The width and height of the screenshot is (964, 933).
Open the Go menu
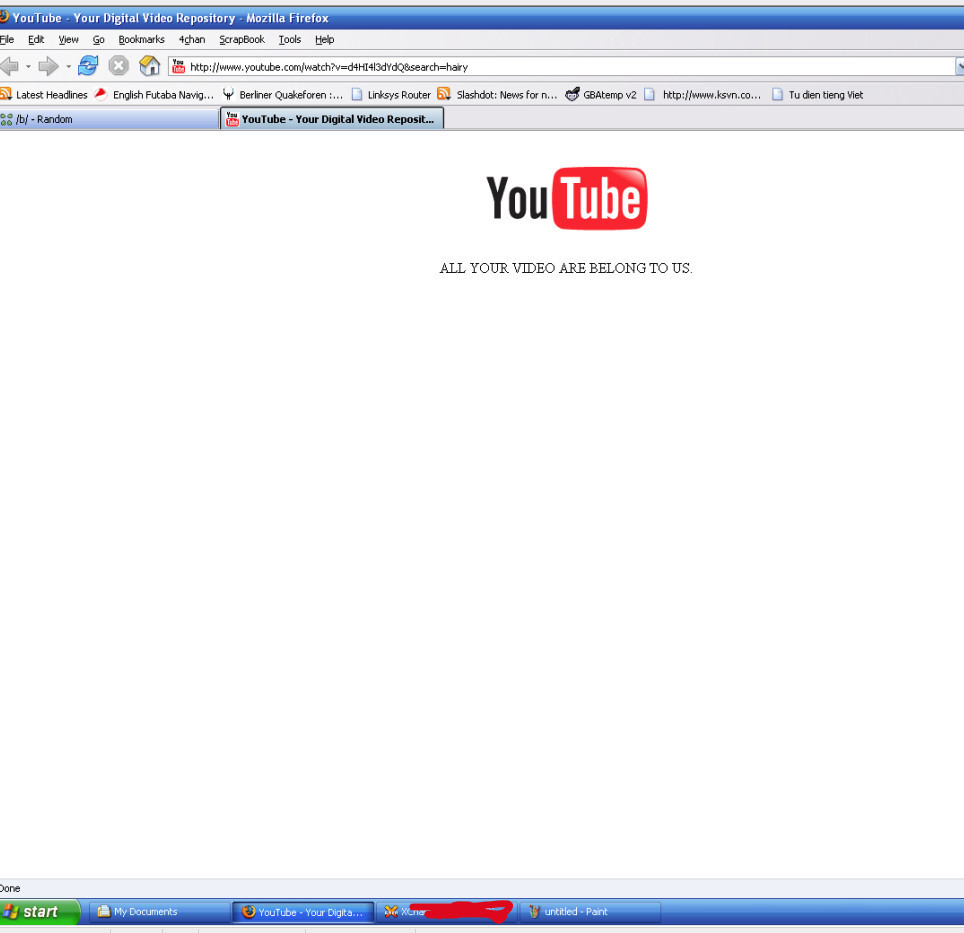pos(98,39)
